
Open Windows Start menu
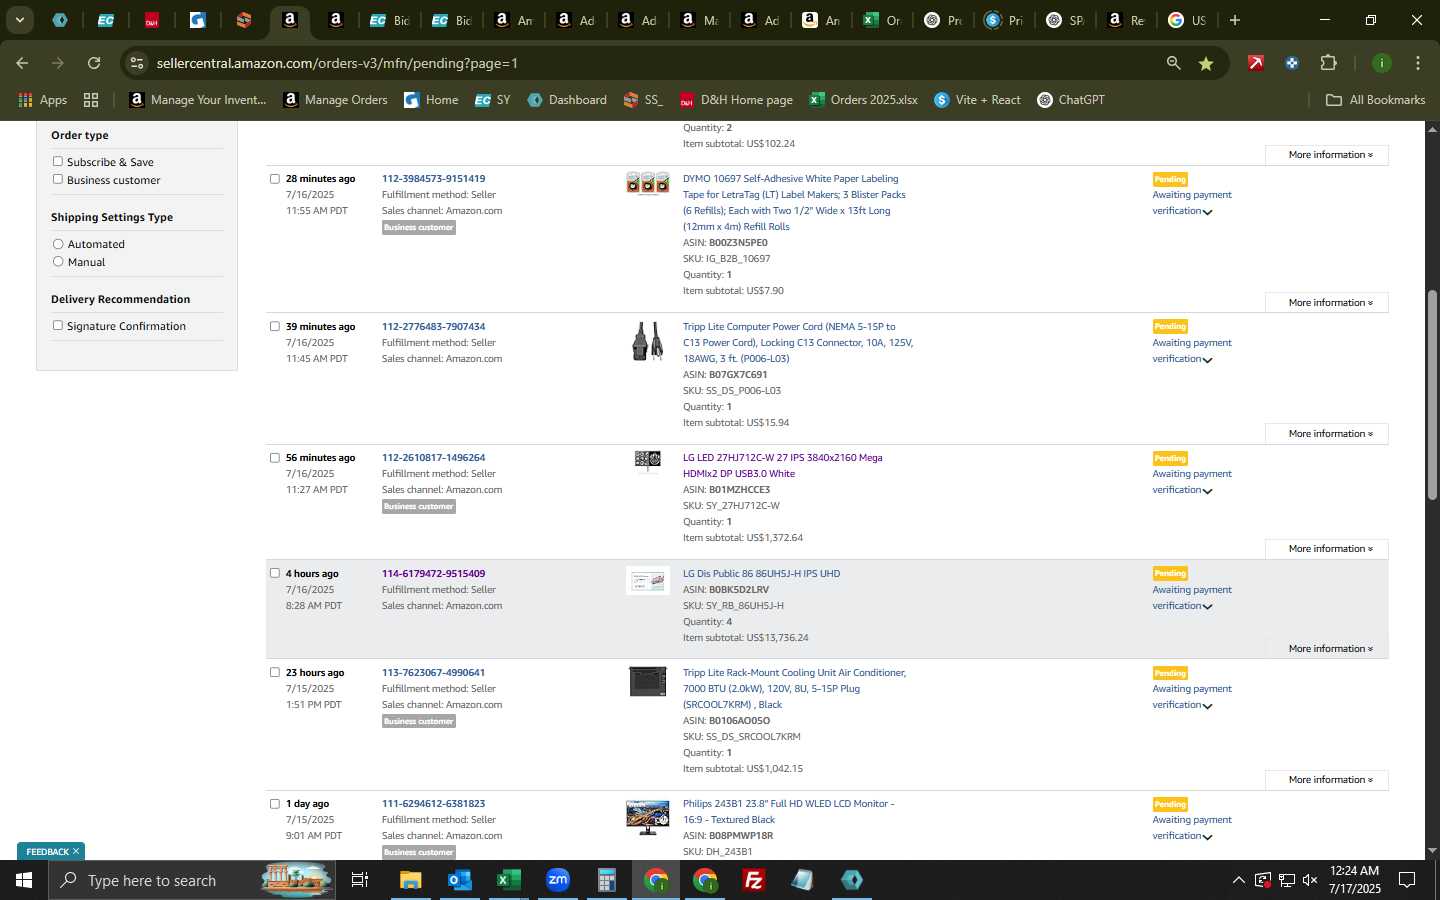[23, 880]
